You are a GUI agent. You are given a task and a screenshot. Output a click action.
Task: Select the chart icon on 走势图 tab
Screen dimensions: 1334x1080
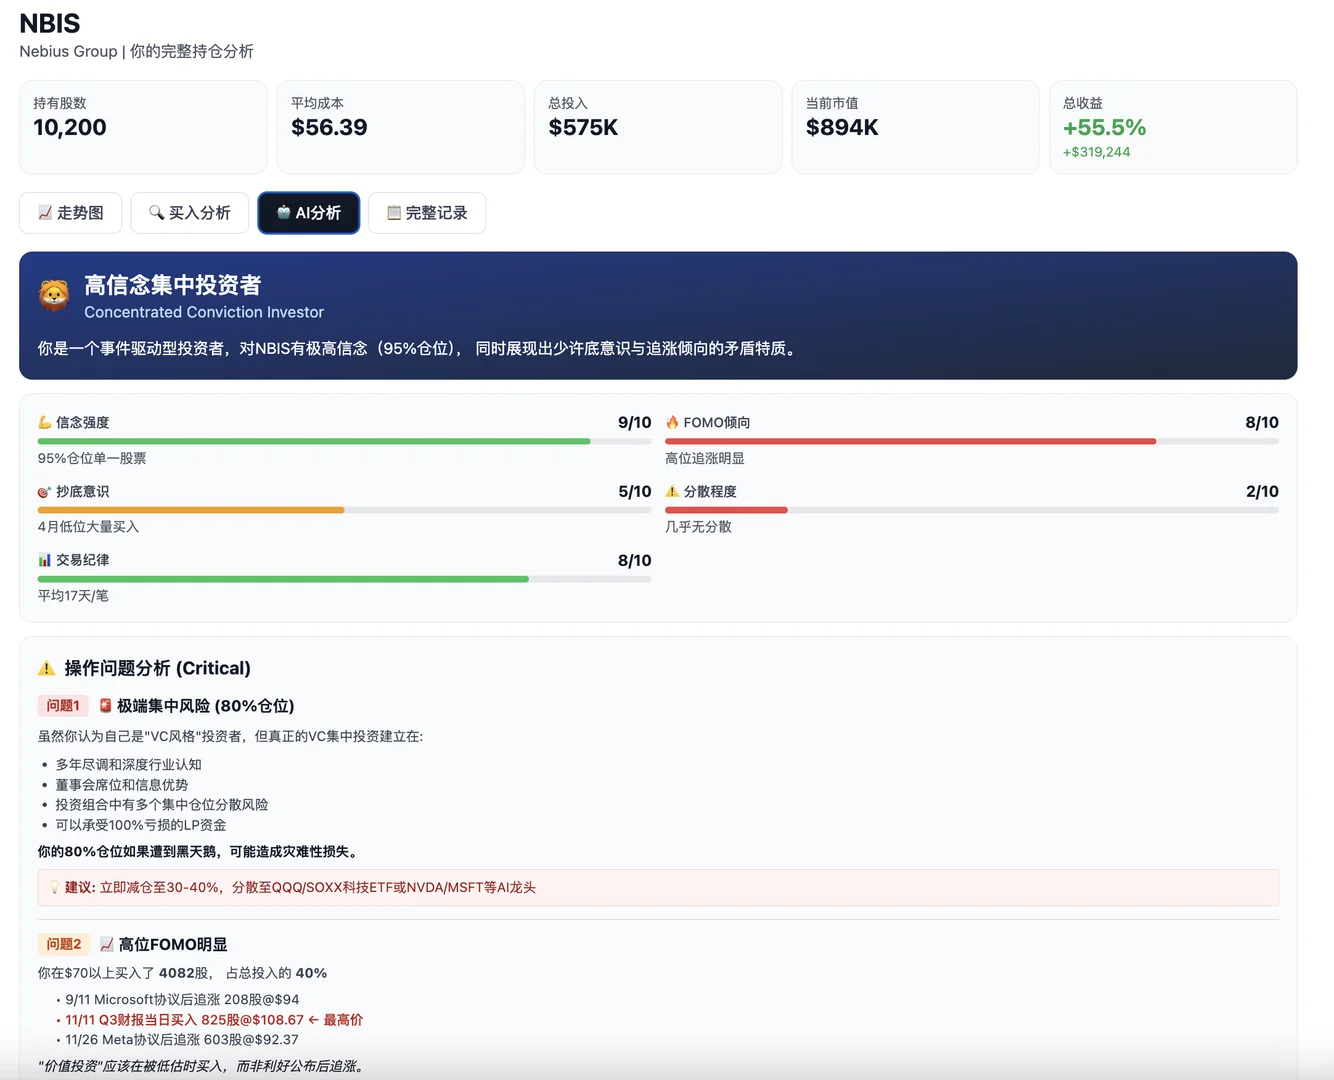click(x=44, y=212)
